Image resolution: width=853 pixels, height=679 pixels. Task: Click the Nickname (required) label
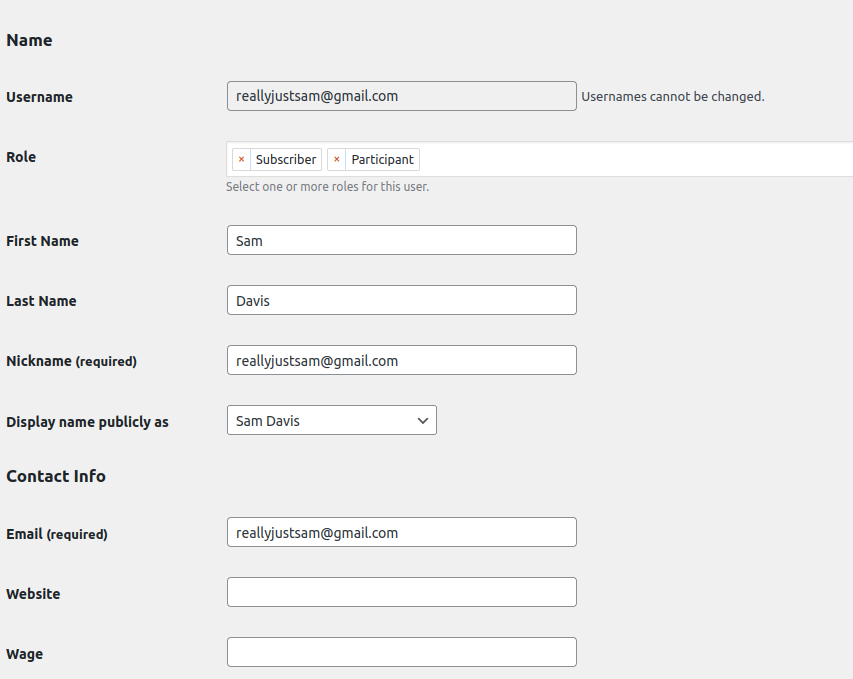click(x=71, y=361)
